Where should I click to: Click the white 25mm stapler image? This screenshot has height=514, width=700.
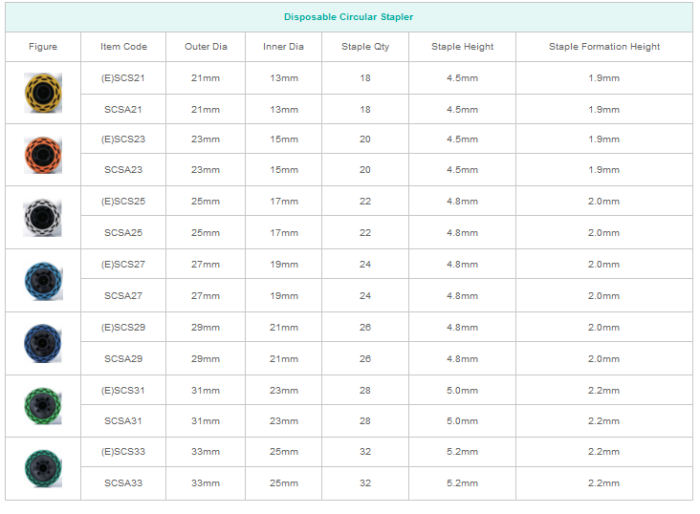coord(43,217)
